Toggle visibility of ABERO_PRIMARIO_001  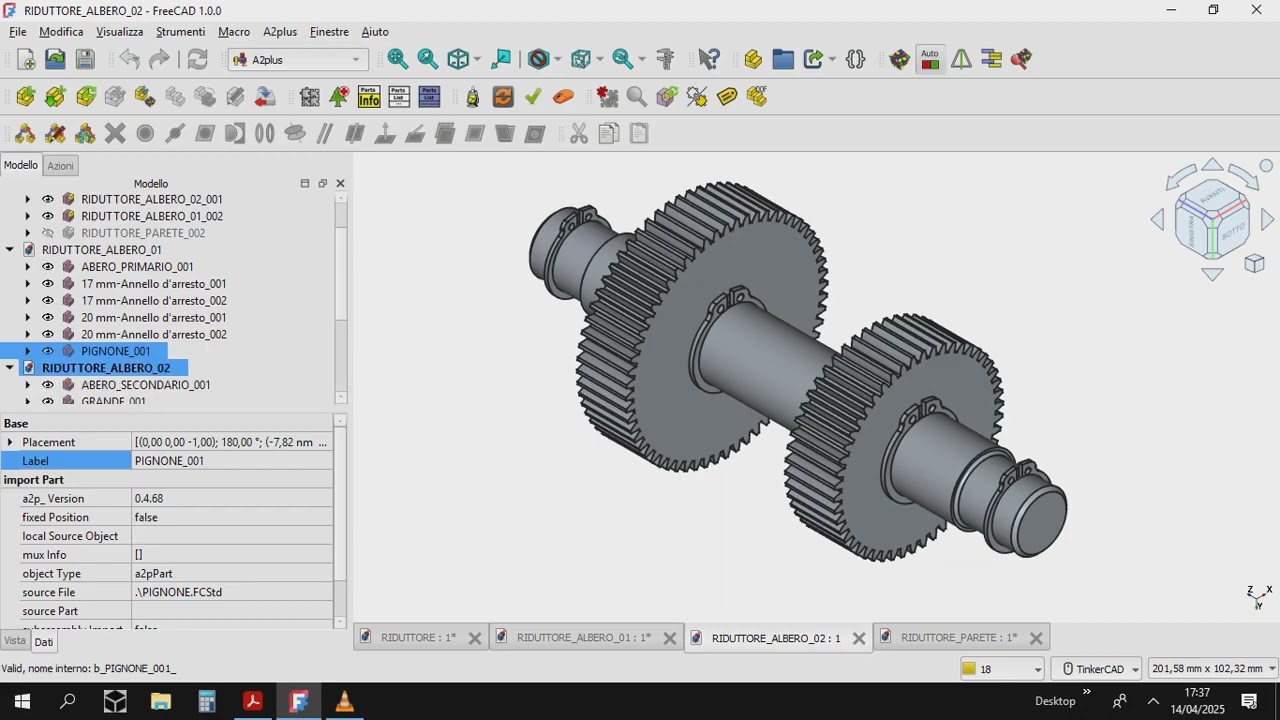(47, 267)
